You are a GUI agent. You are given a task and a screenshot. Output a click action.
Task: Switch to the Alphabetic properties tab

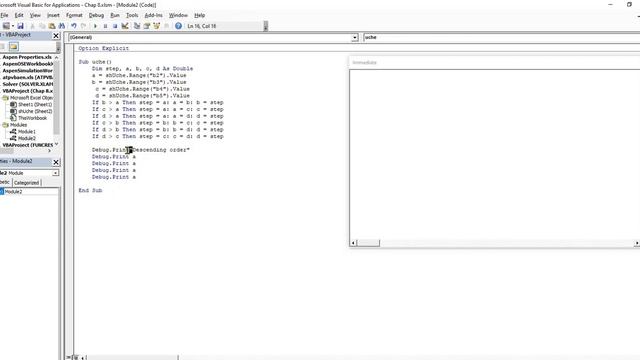click(x=5, y=182)
